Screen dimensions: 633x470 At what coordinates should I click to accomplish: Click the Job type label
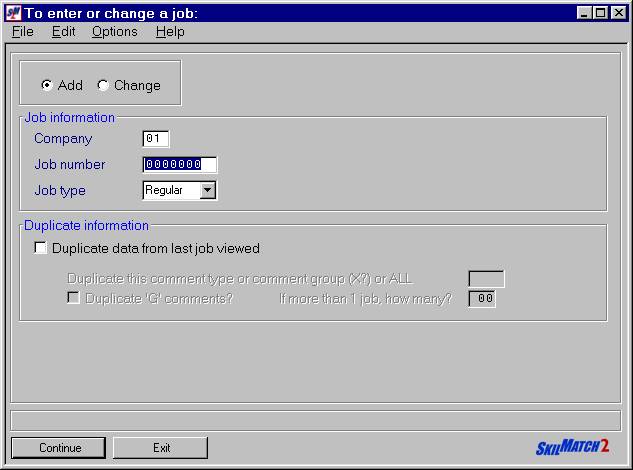click(x=60, y=190)
